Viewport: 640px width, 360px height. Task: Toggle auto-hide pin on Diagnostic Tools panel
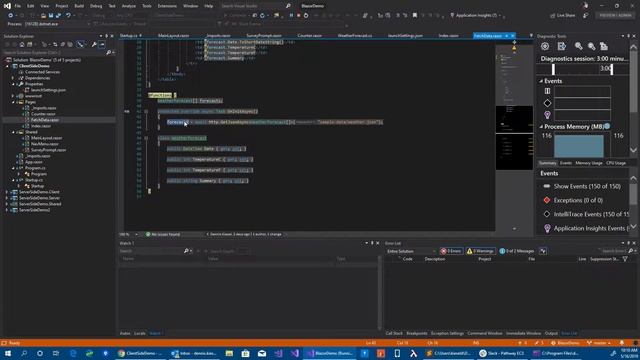click(629, 36)
